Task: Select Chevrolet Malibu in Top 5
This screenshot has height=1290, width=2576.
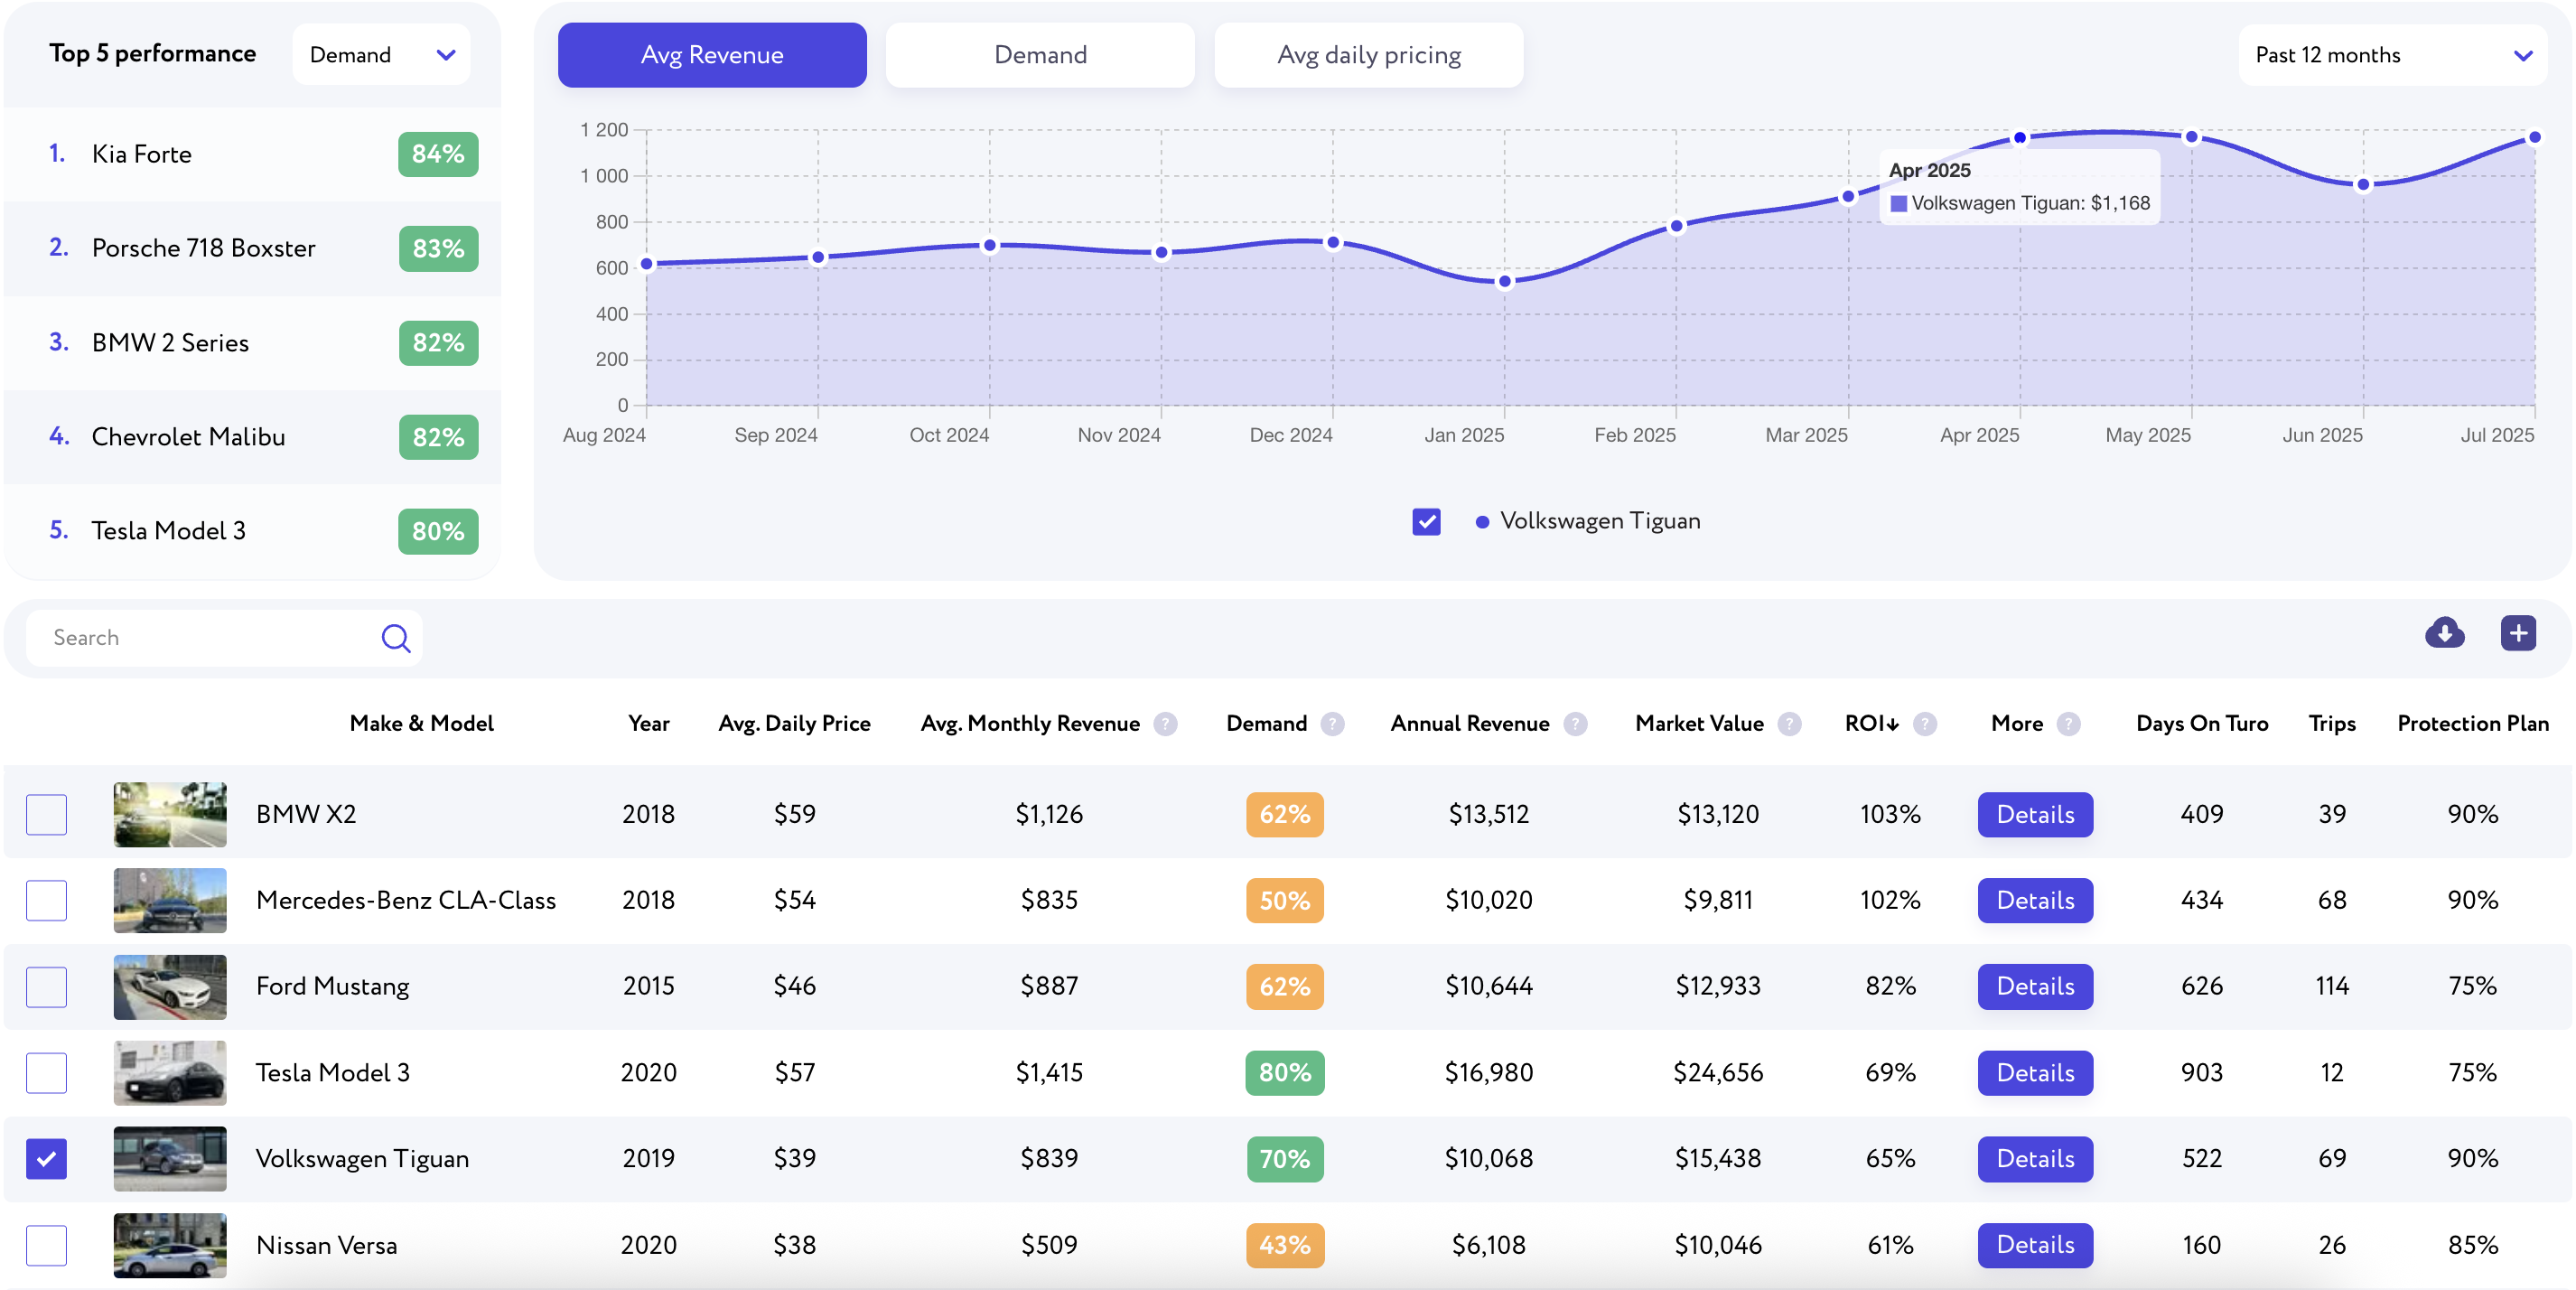Action: [x=252, y=437]
